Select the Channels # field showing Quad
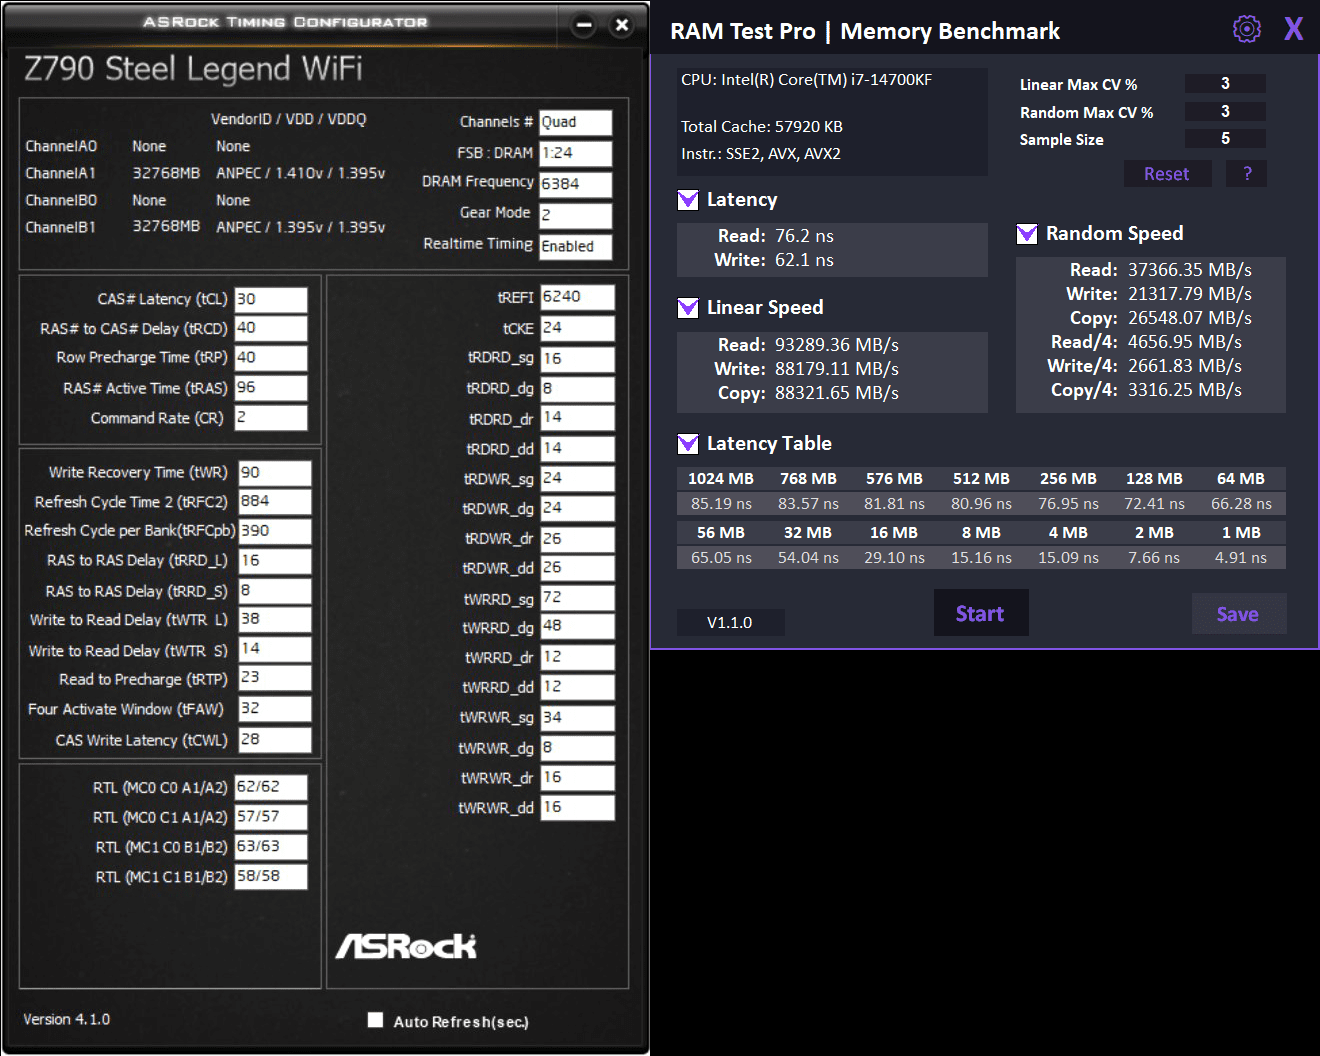This screenshot has width=1320, height=1056. 575,123
